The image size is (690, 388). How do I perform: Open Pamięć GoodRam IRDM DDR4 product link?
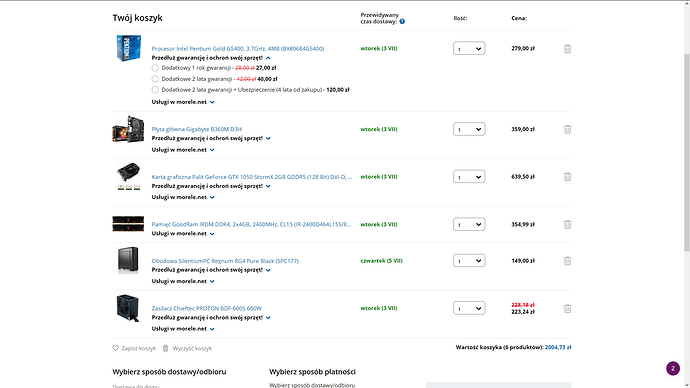point(251,224)
